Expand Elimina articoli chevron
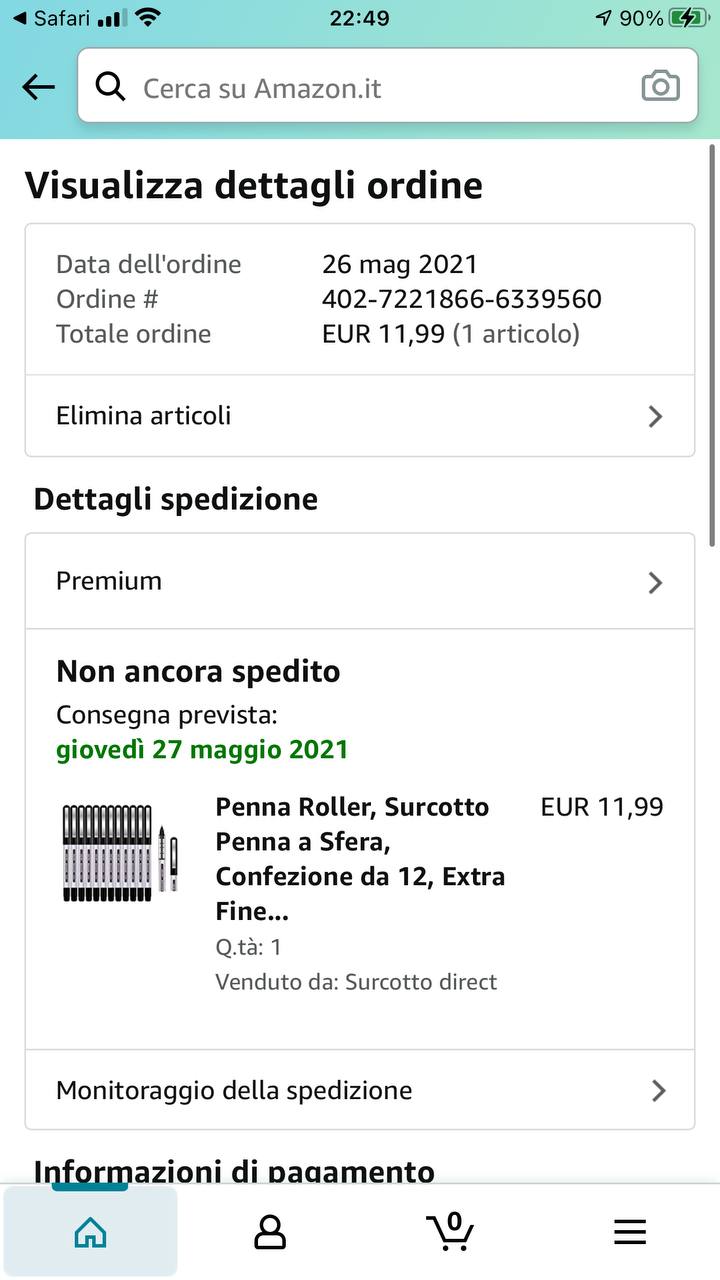The height and width of the screenshot is (1280, 720). 655,416
